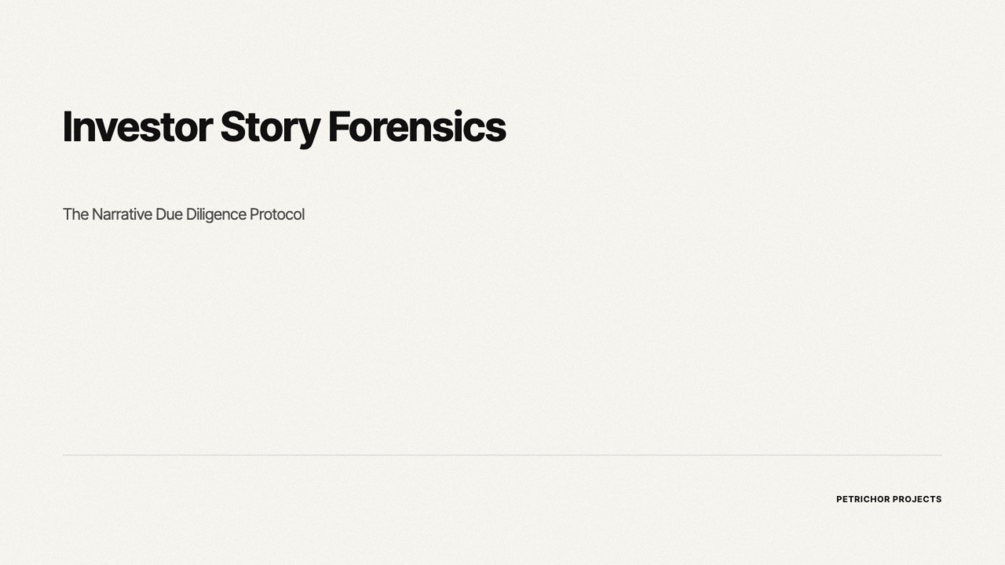1005x565 pixels.
Task: Click the right end of the divider
Action: point(939,455)
